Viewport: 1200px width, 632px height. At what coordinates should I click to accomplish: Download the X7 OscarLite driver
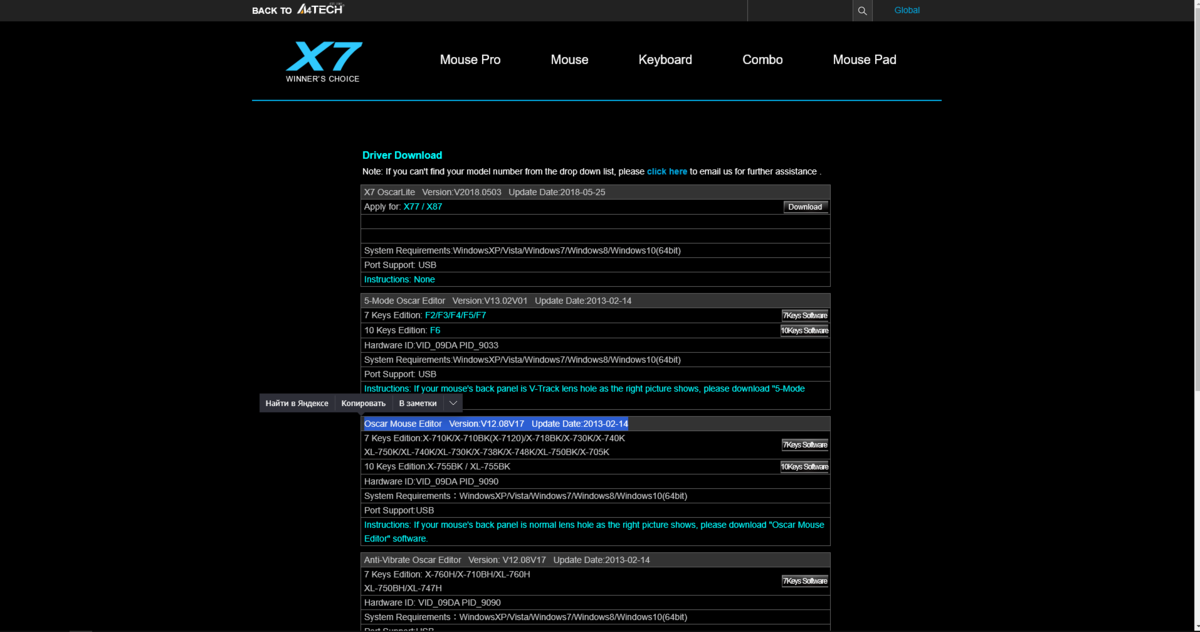click(805, 207)
